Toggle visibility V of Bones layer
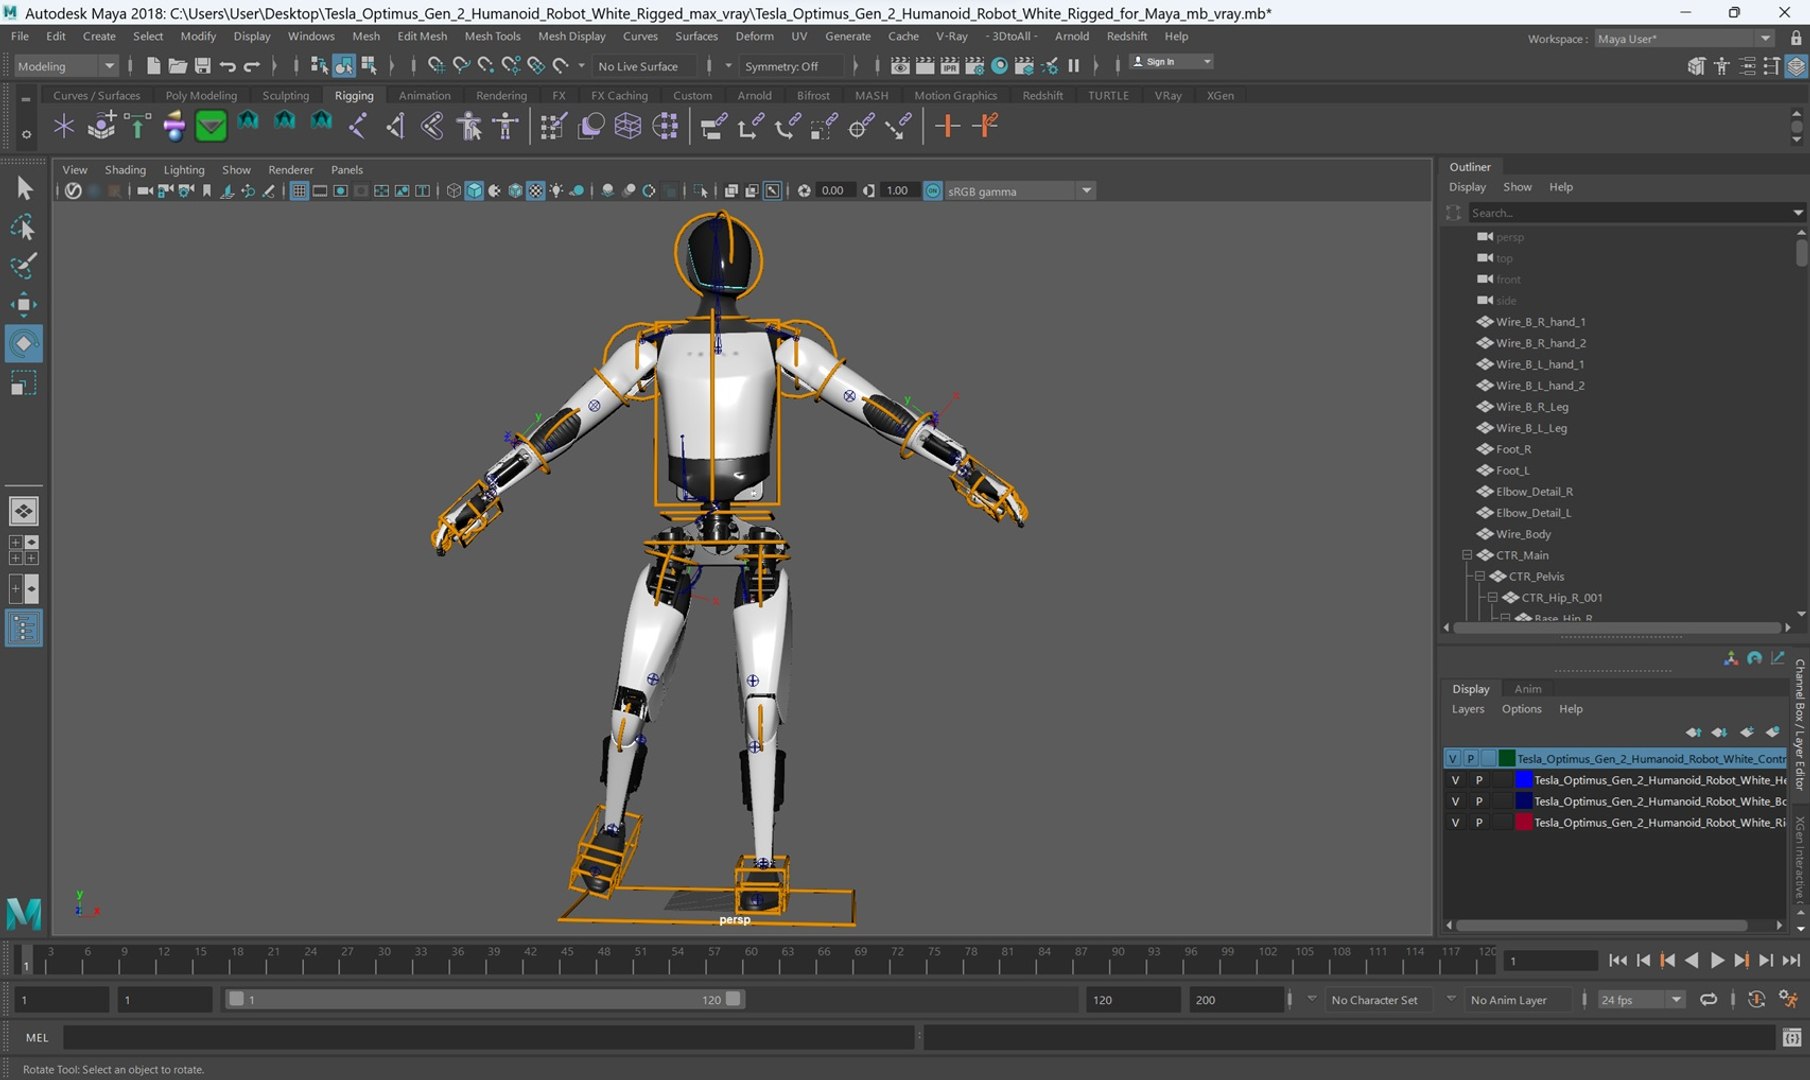The image size is (1810, 1080). pos(1455,801)
